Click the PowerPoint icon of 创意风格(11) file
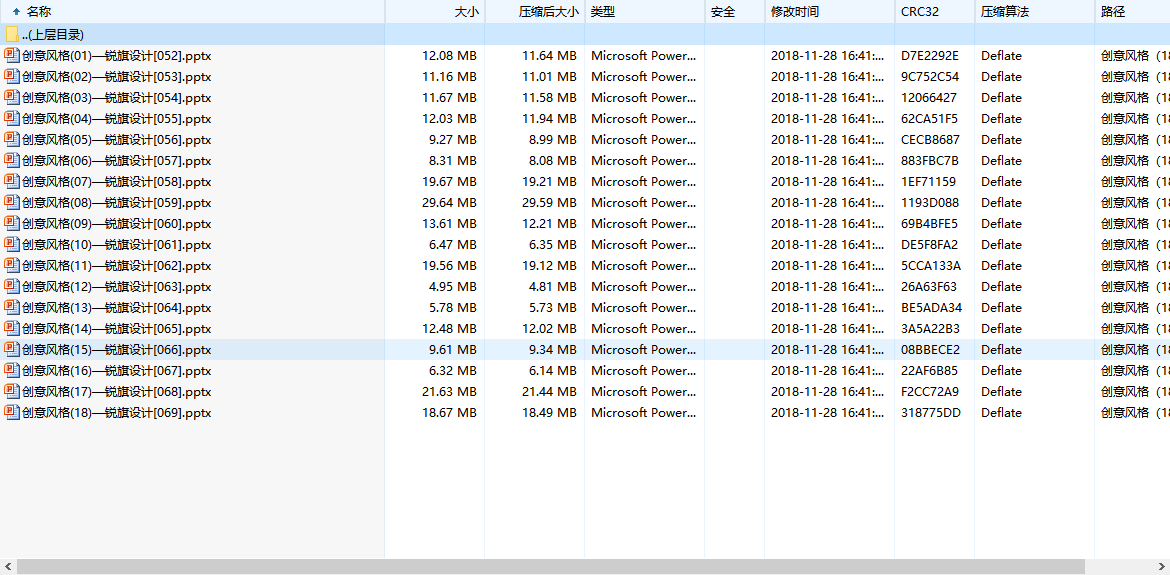Image resolution: width=1170 pixels, height=575 pixels. [x=12, y=265]
